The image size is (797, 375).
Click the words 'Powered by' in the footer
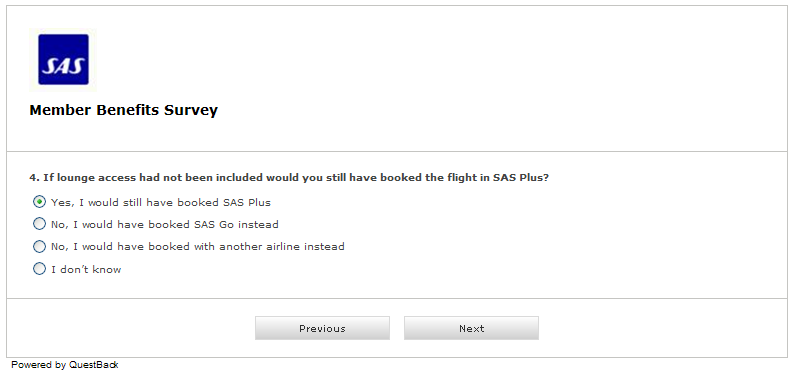39,365
